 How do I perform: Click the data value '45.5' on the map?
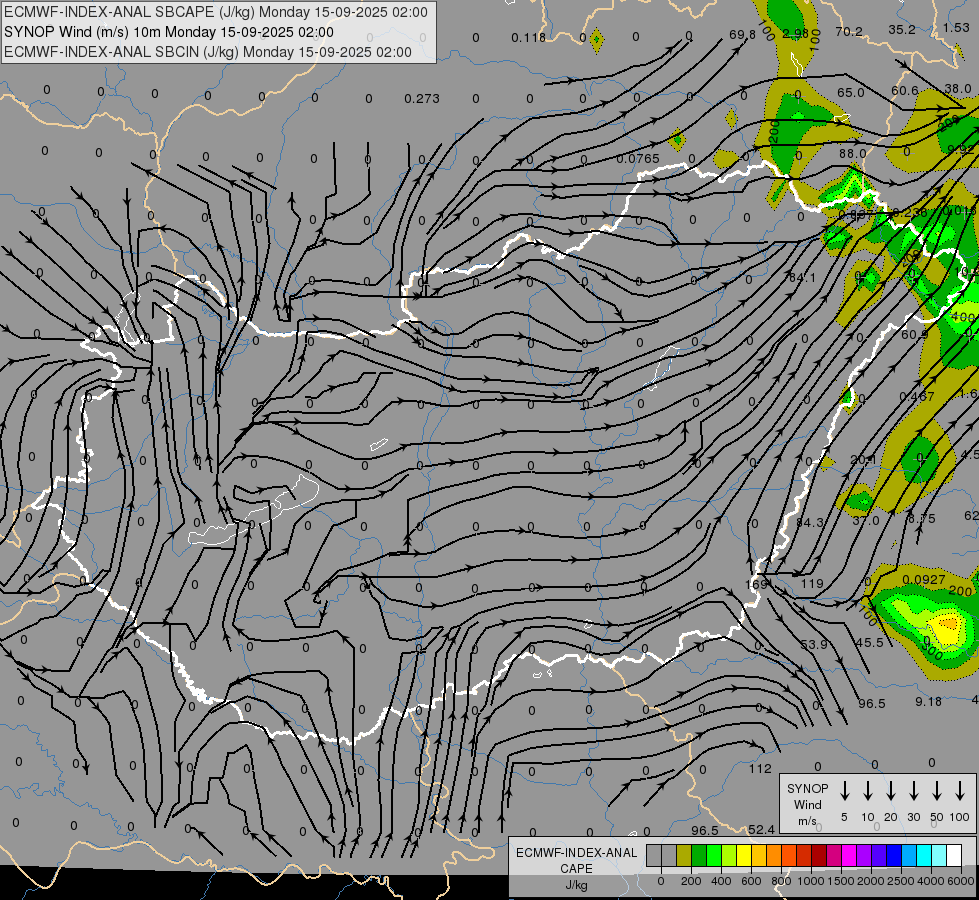point(869,643)
